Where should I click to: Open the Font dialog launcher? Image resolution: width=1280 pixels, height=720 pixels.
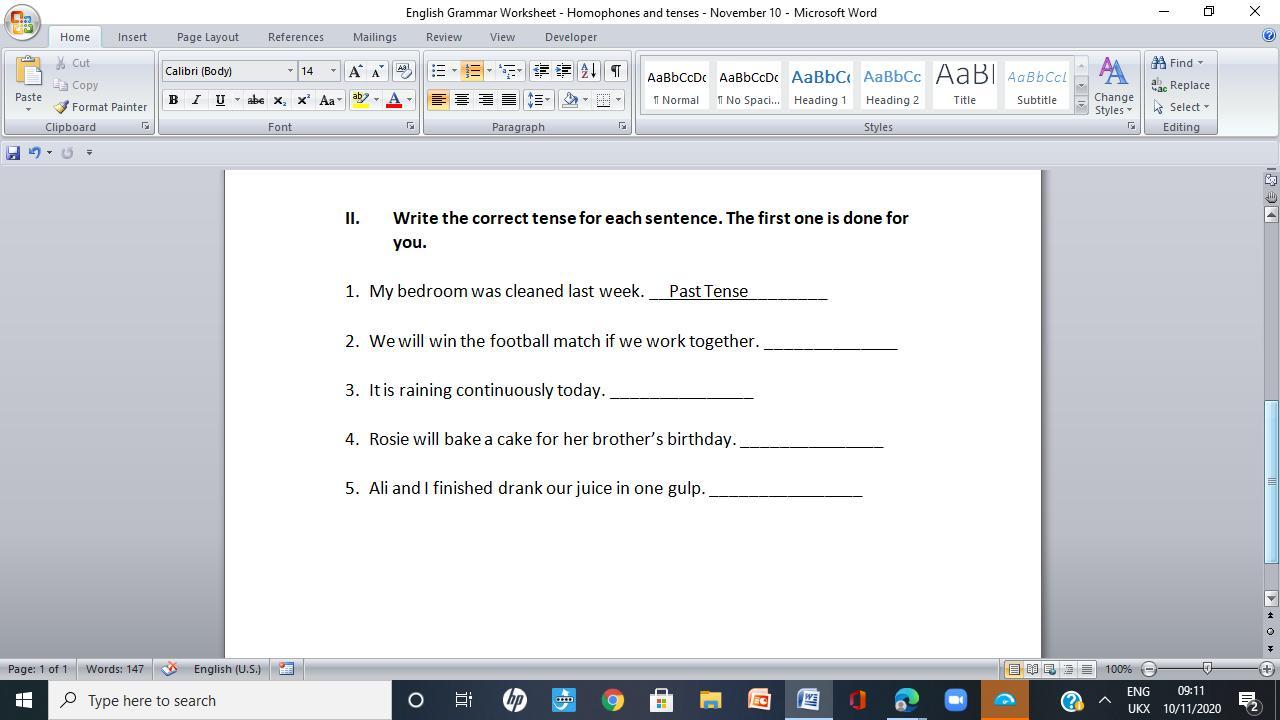[x=410, y=127]
